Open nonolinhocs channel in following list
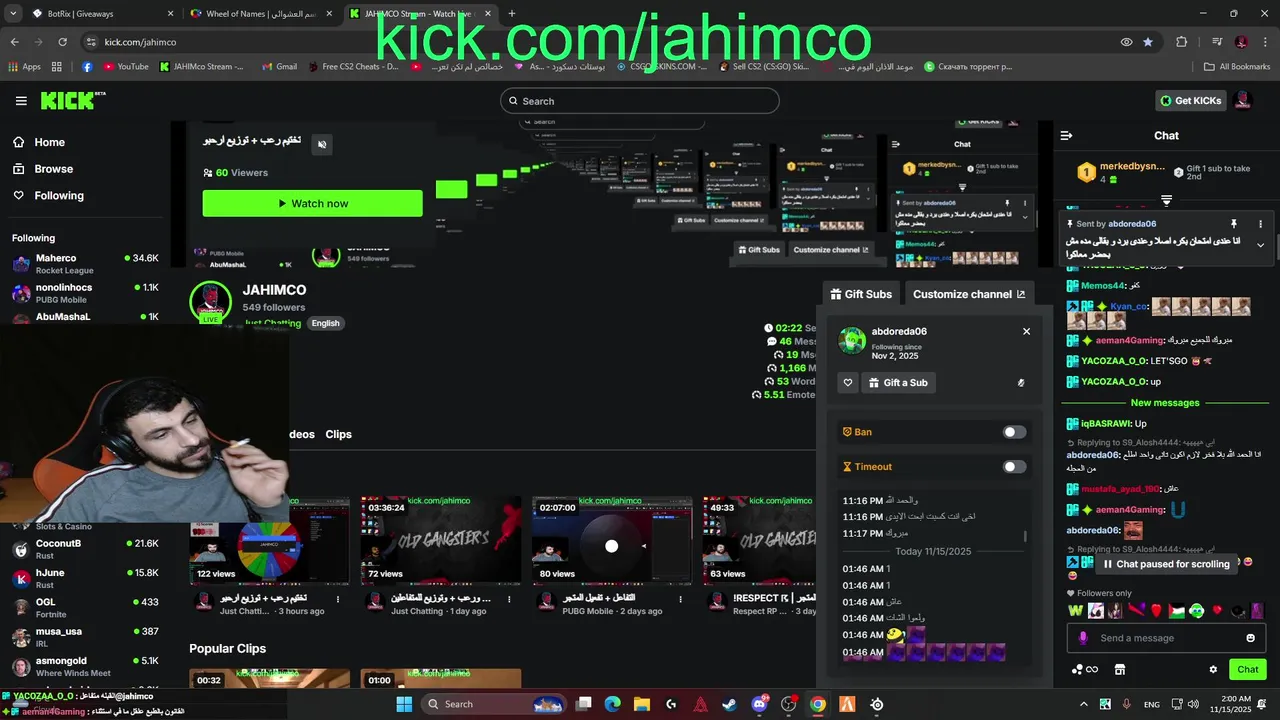 85,293
